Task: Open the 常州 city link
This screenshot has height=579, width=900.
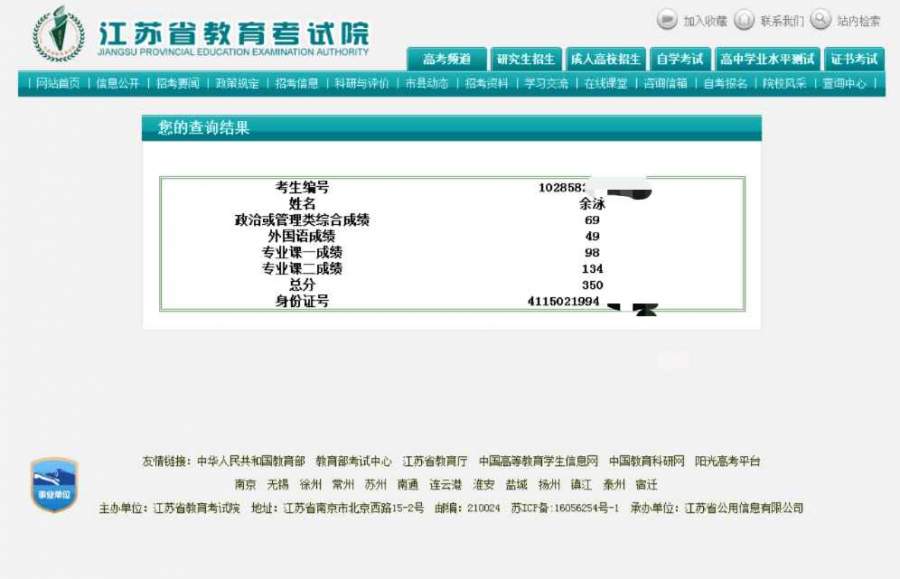Action: (x=343, y=484)
